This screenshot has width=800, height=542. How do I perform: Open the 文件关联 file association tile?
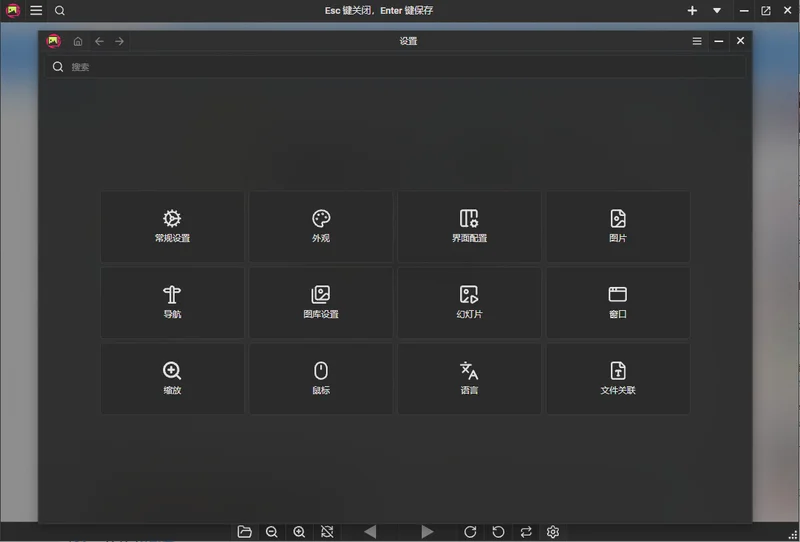(x=618, y=379)
